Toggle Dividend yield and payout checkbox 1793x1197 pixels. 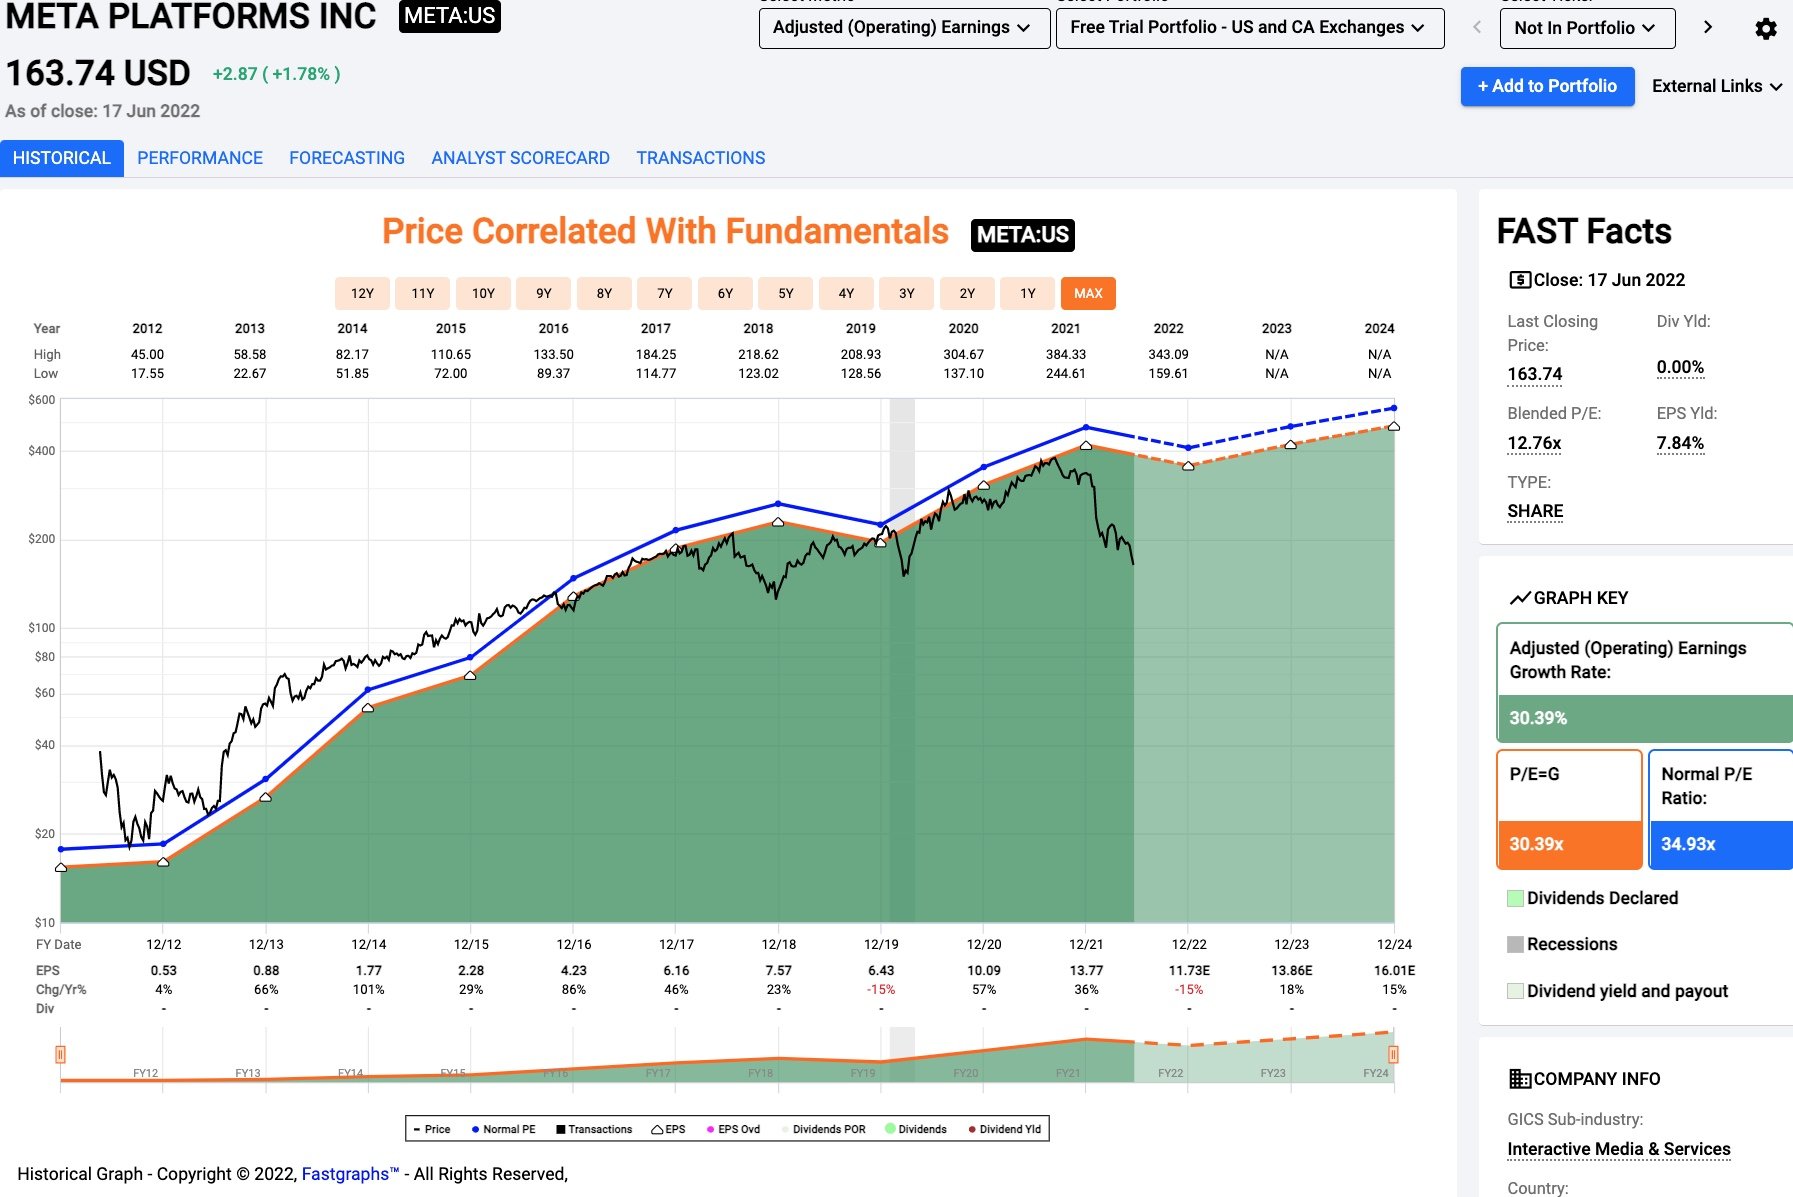pos(1515,991)
